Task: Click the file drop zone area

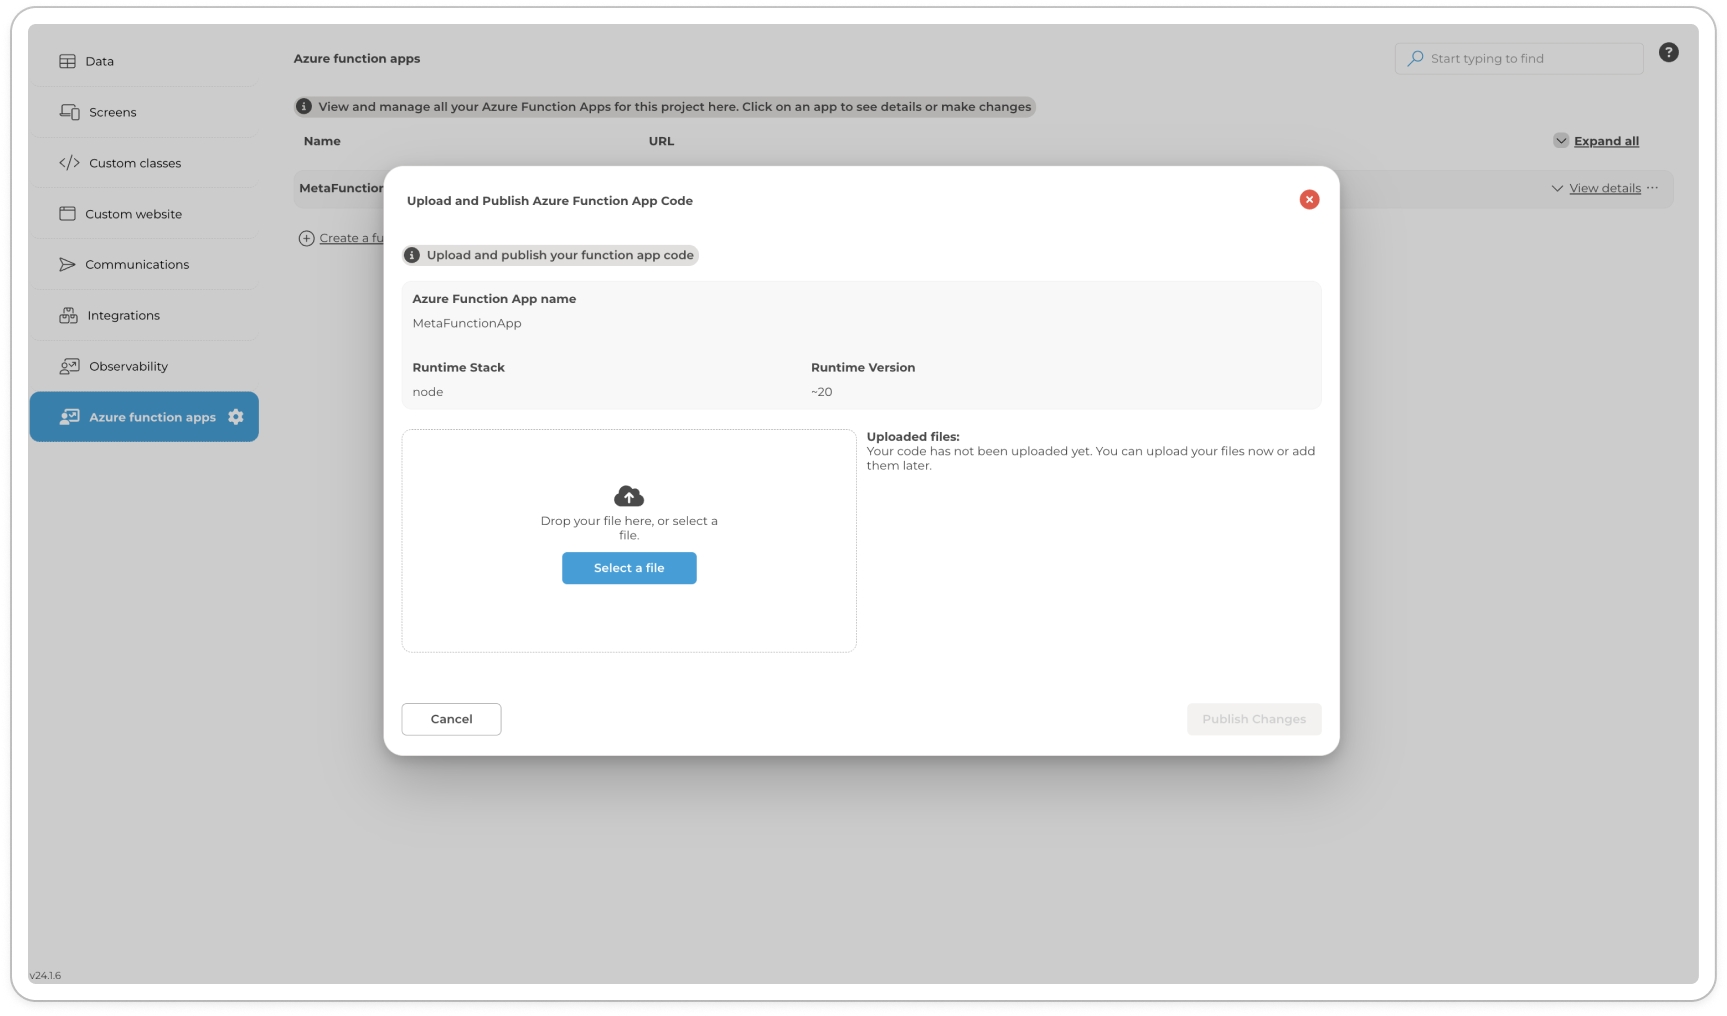Action: [628, 620]
